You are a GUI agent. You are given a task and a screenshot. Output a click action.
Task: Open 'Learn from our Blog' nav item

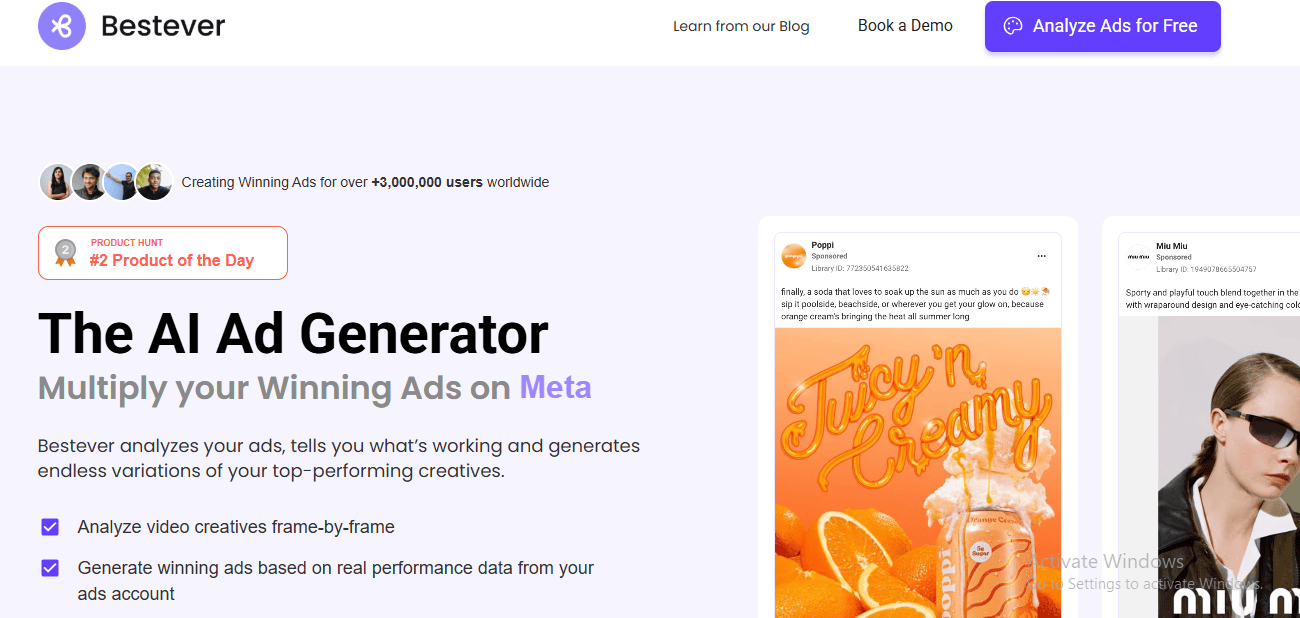741,26
